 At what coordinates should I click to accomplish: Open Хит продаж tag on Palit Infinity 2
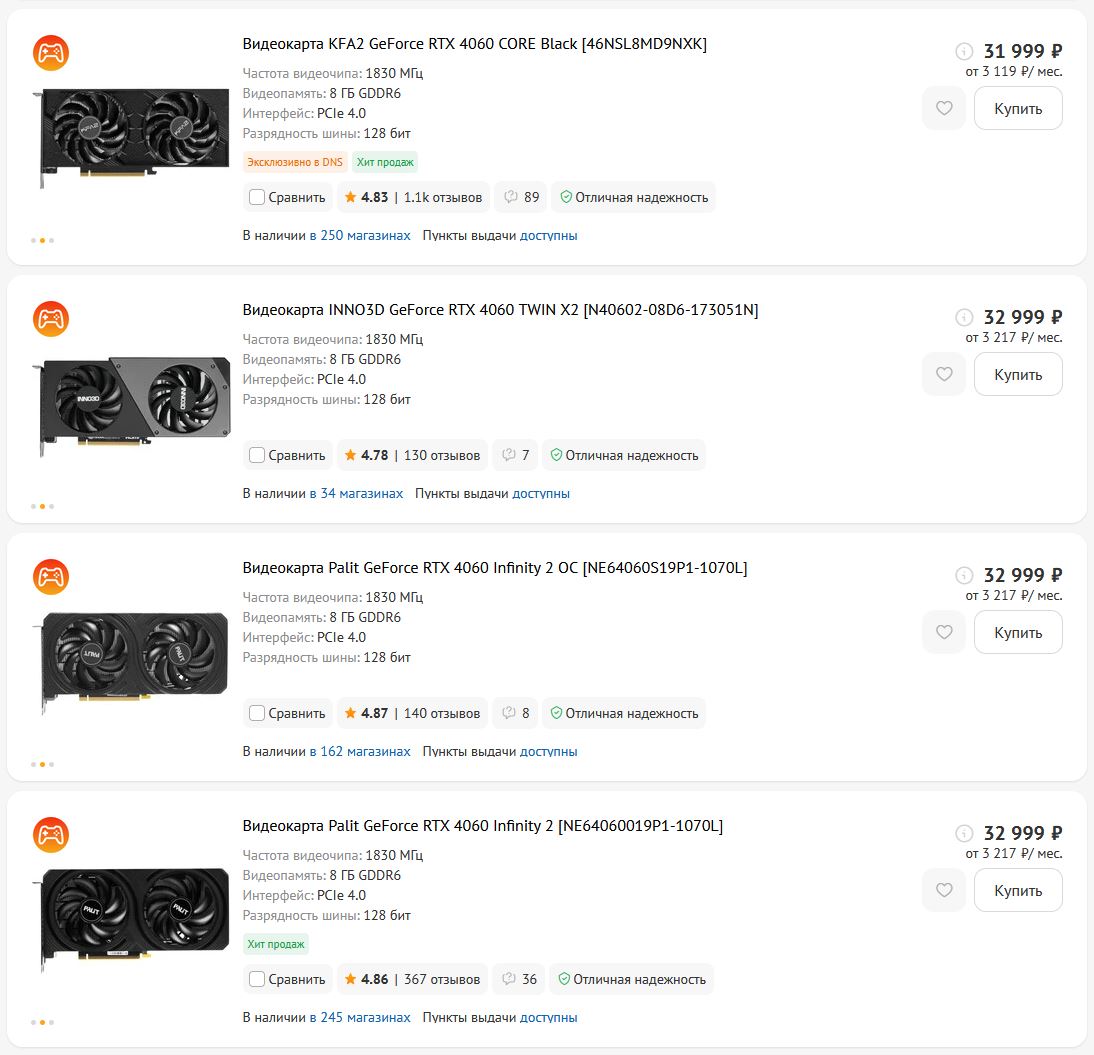(276, 944)
